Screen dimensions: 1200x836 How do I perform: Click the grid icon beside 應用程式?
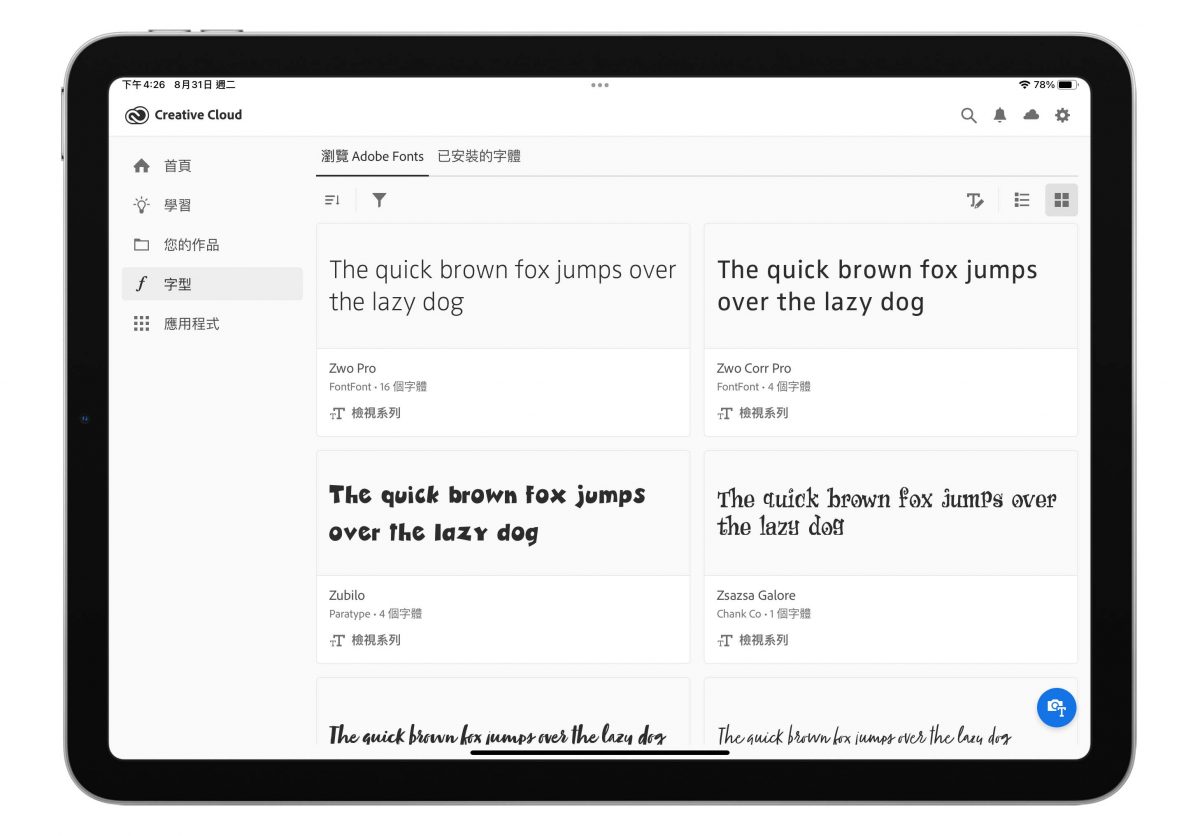tap(142, 324)
